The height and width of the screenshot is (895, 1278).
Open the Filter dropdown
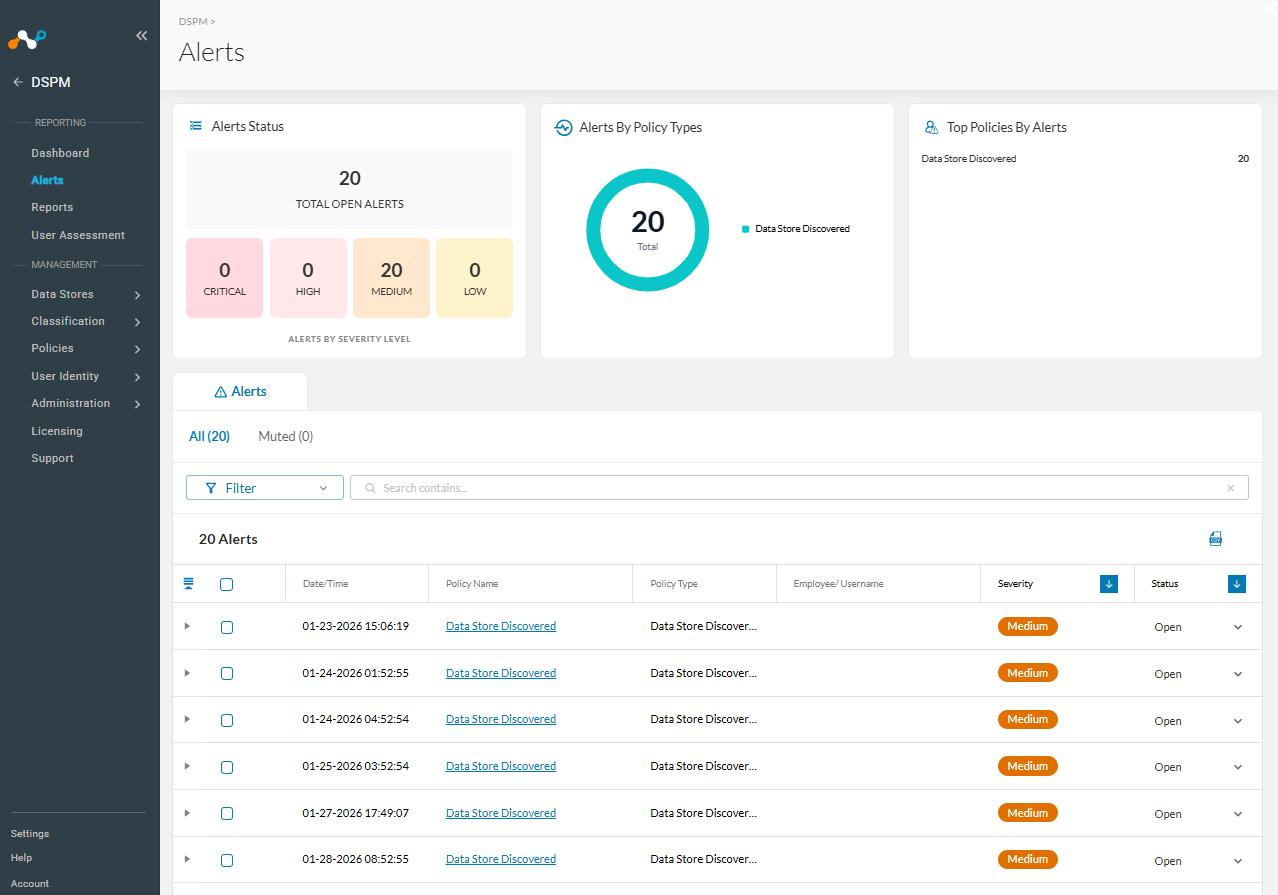click(265, 488)
